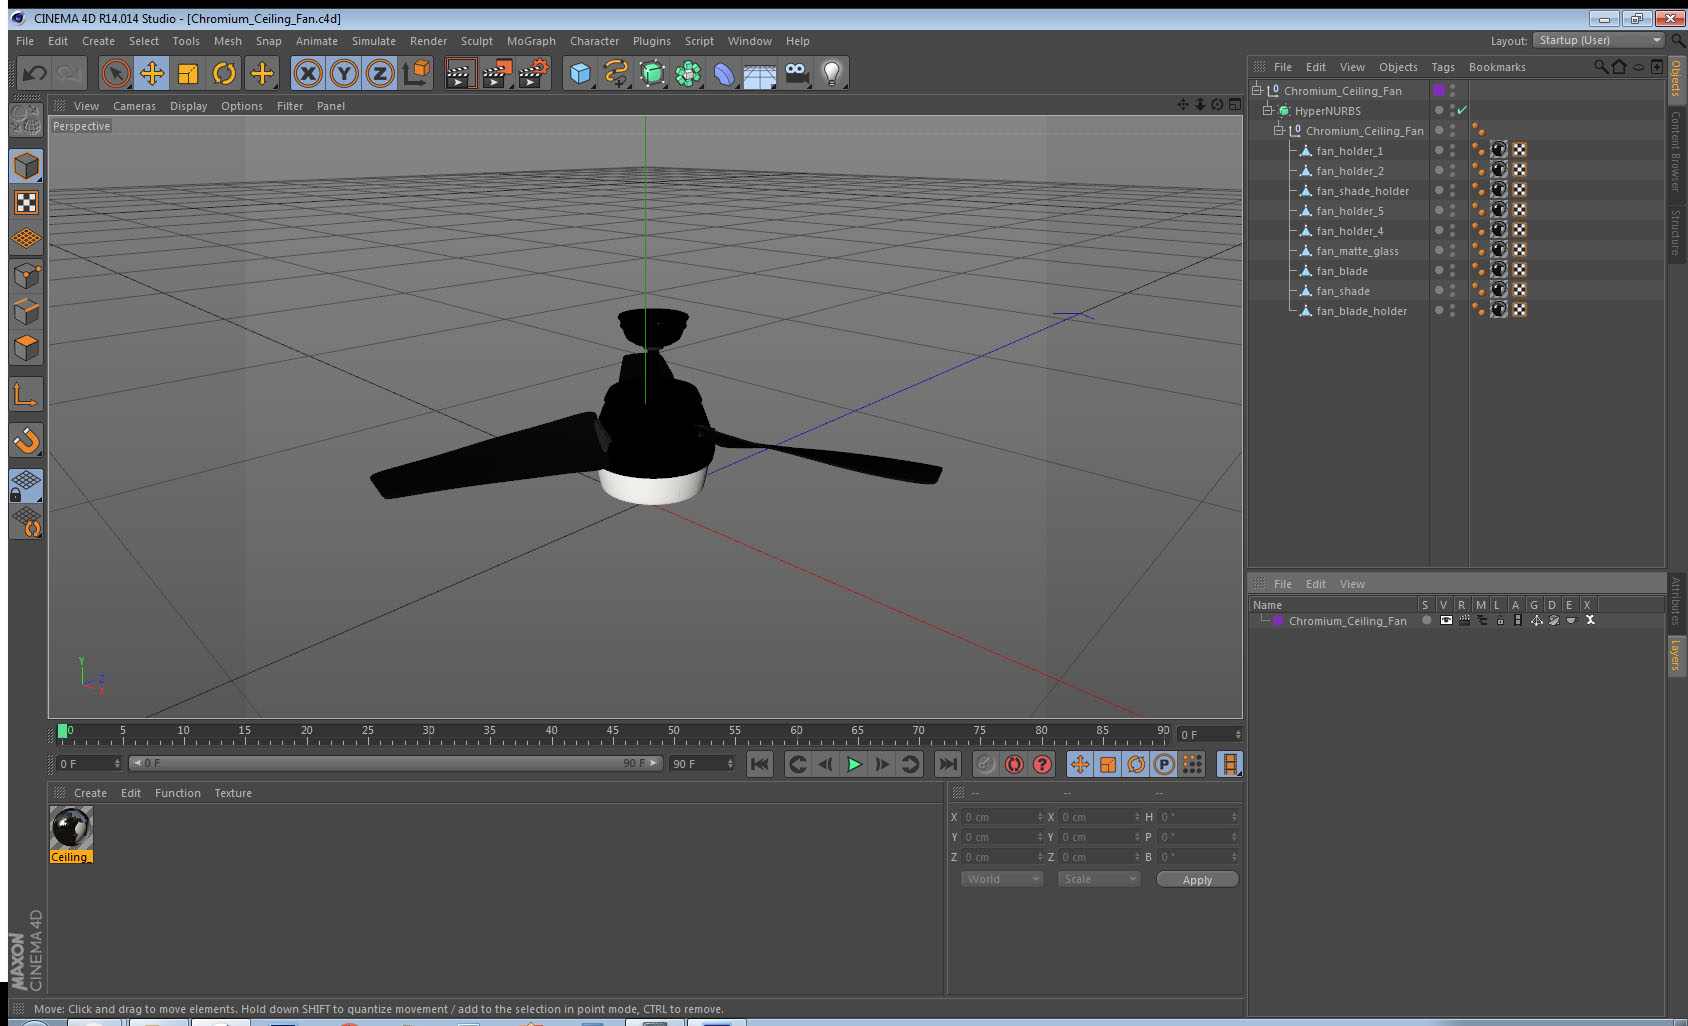The width and height of the screenshot is (1688, 1026).
Task: Toggle Autokeying record button
Action: (1014, 764)
